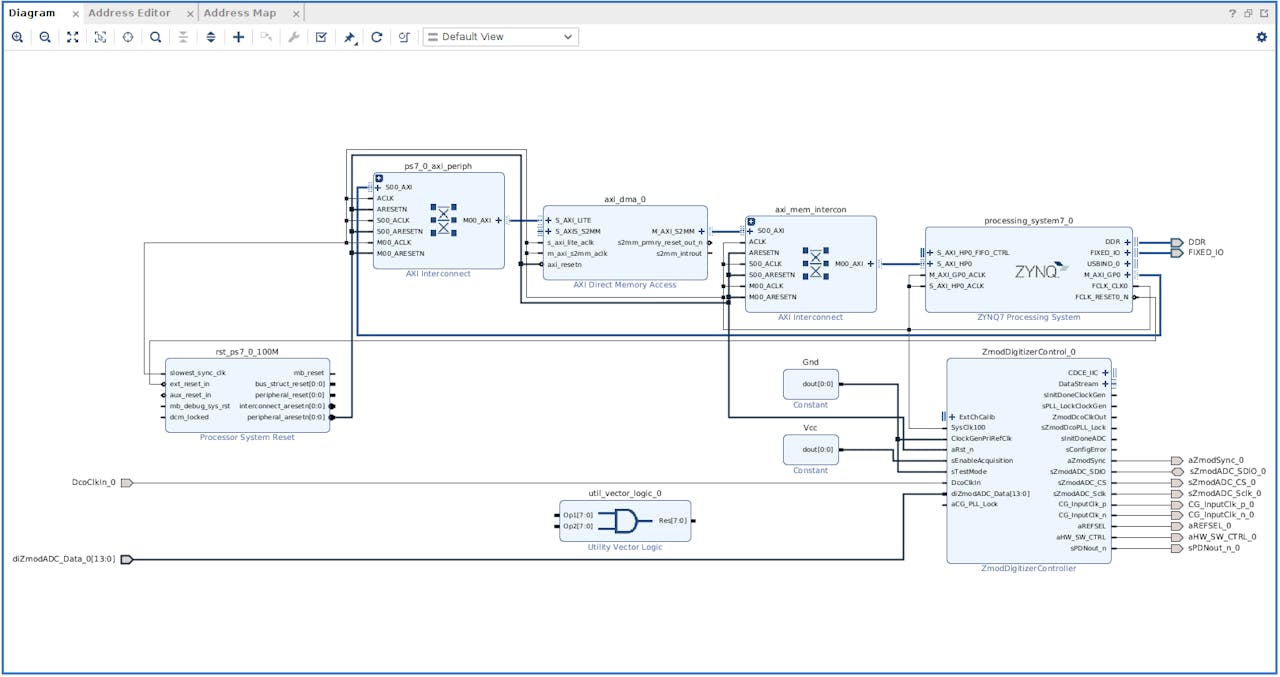Image resolution: width=1280 pixels, height=677 pixels.
Task: Click FCLK_CLK0 pin on processing_system7_0
Action: 1110,286
